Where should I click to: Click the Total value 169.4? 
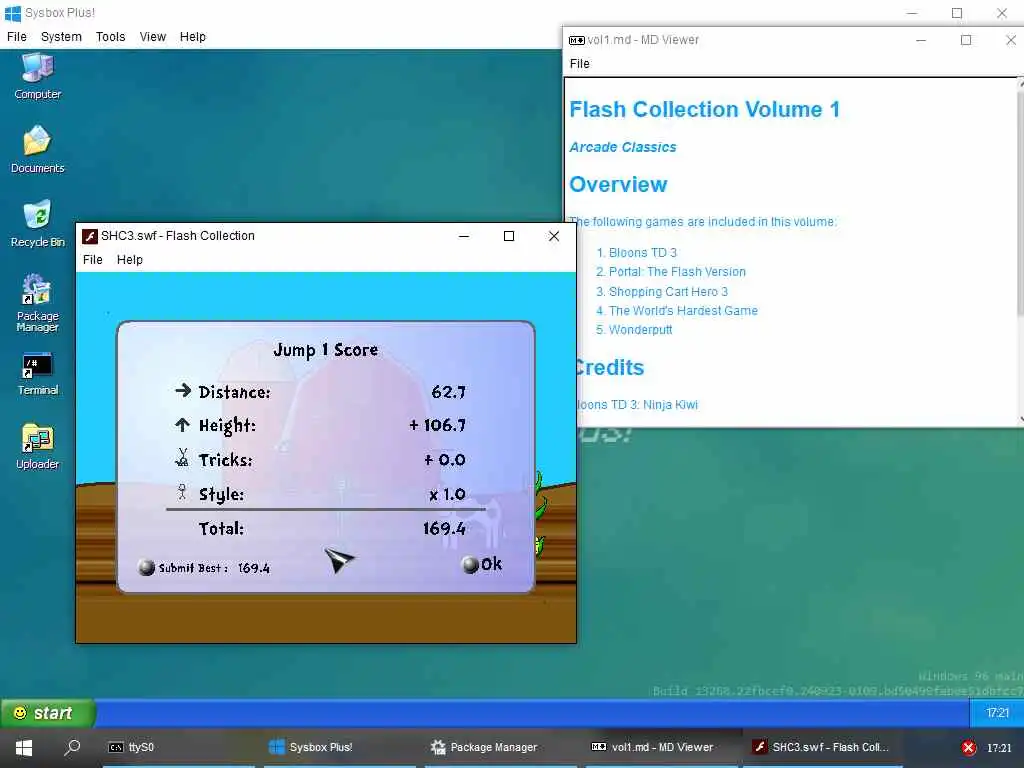[x=444, y=528]
